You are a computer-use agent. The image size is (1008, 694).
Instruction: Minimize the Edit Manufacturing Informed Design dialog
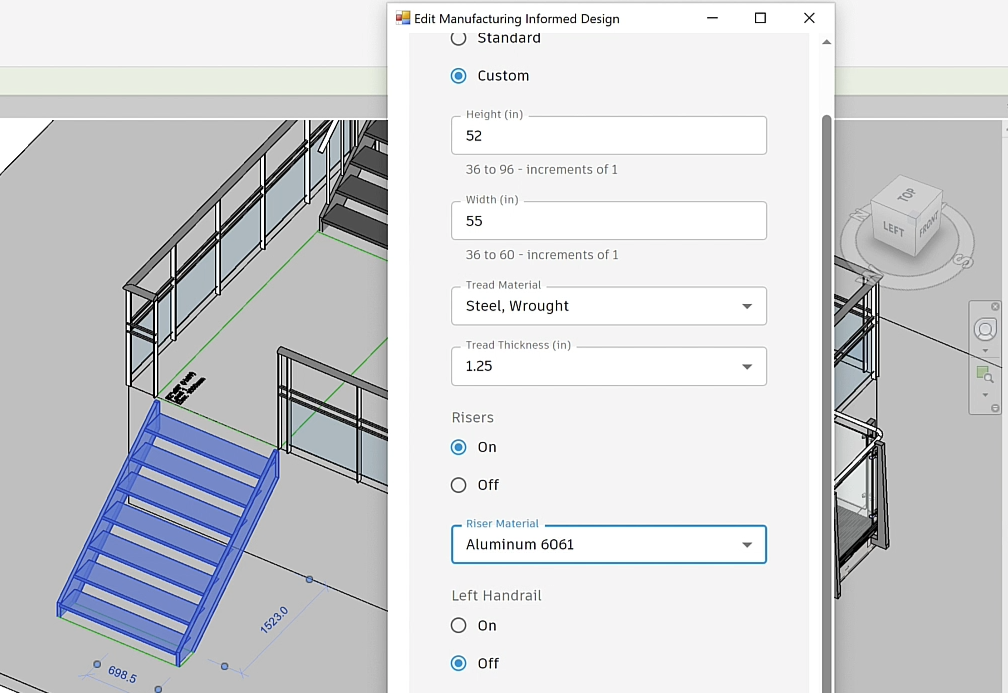tap(712, 18)
